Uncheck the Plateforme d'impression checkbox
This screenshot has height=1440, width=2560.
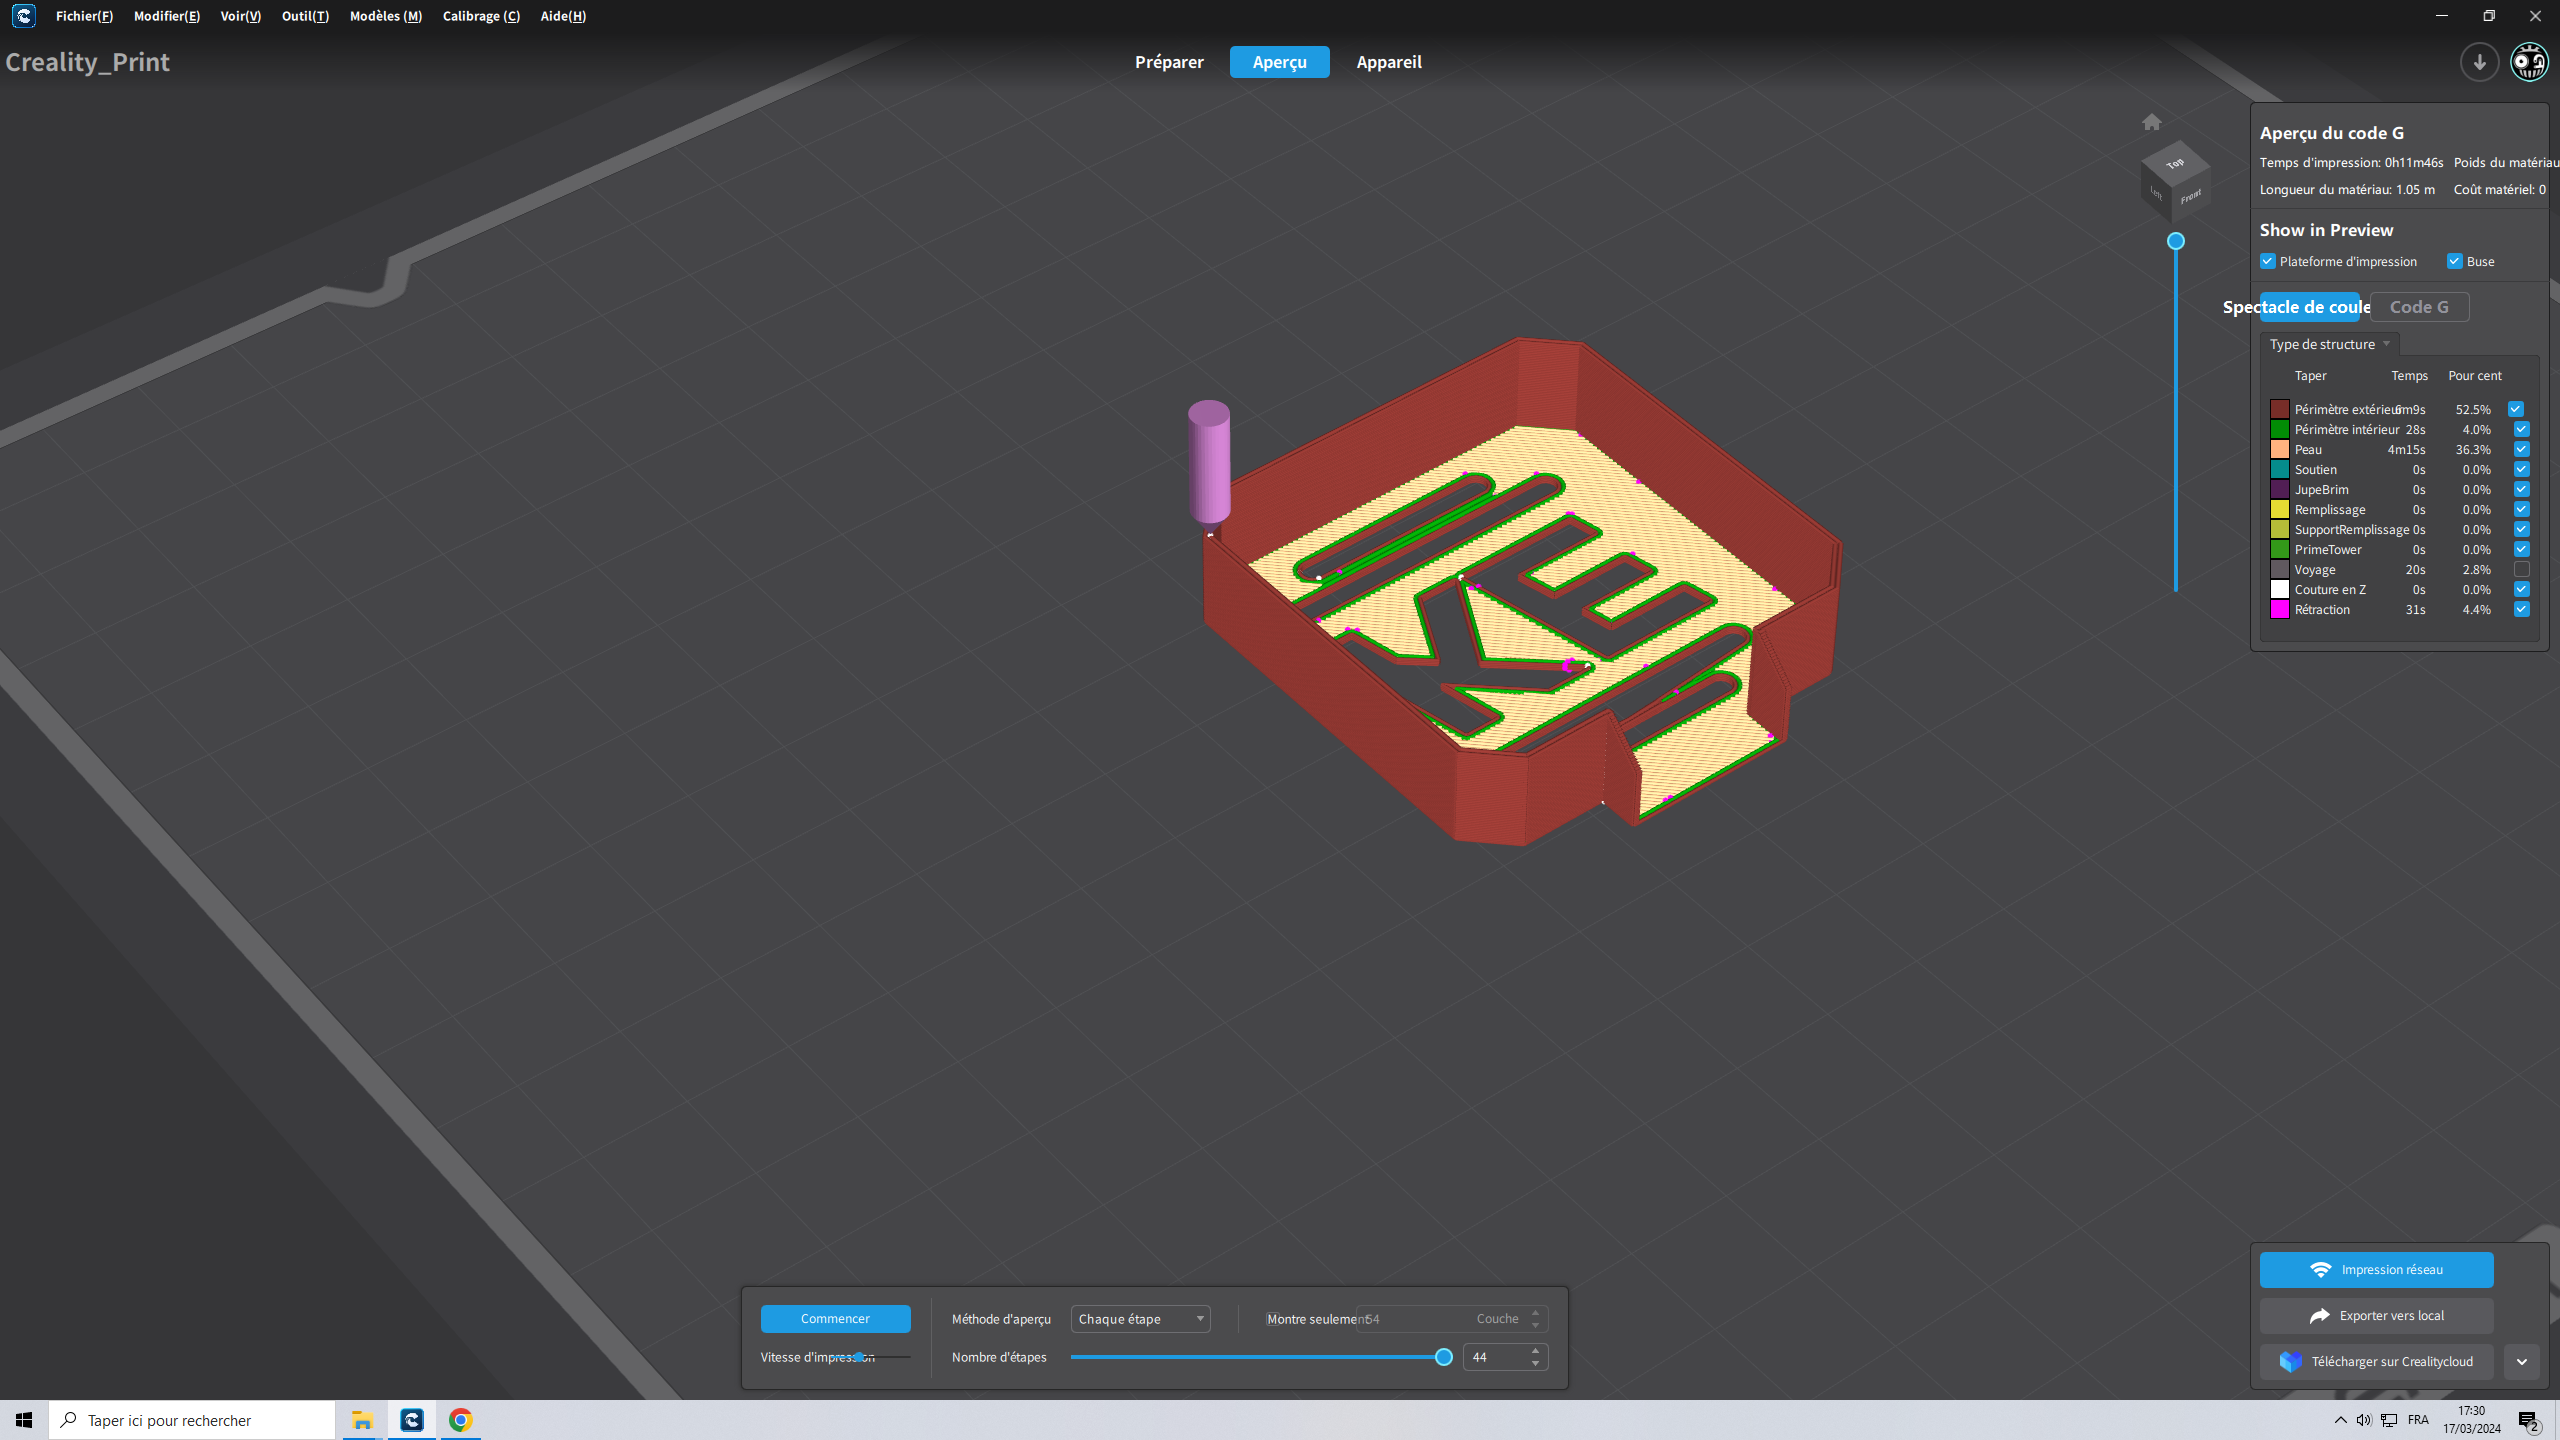coord(2268,261)
